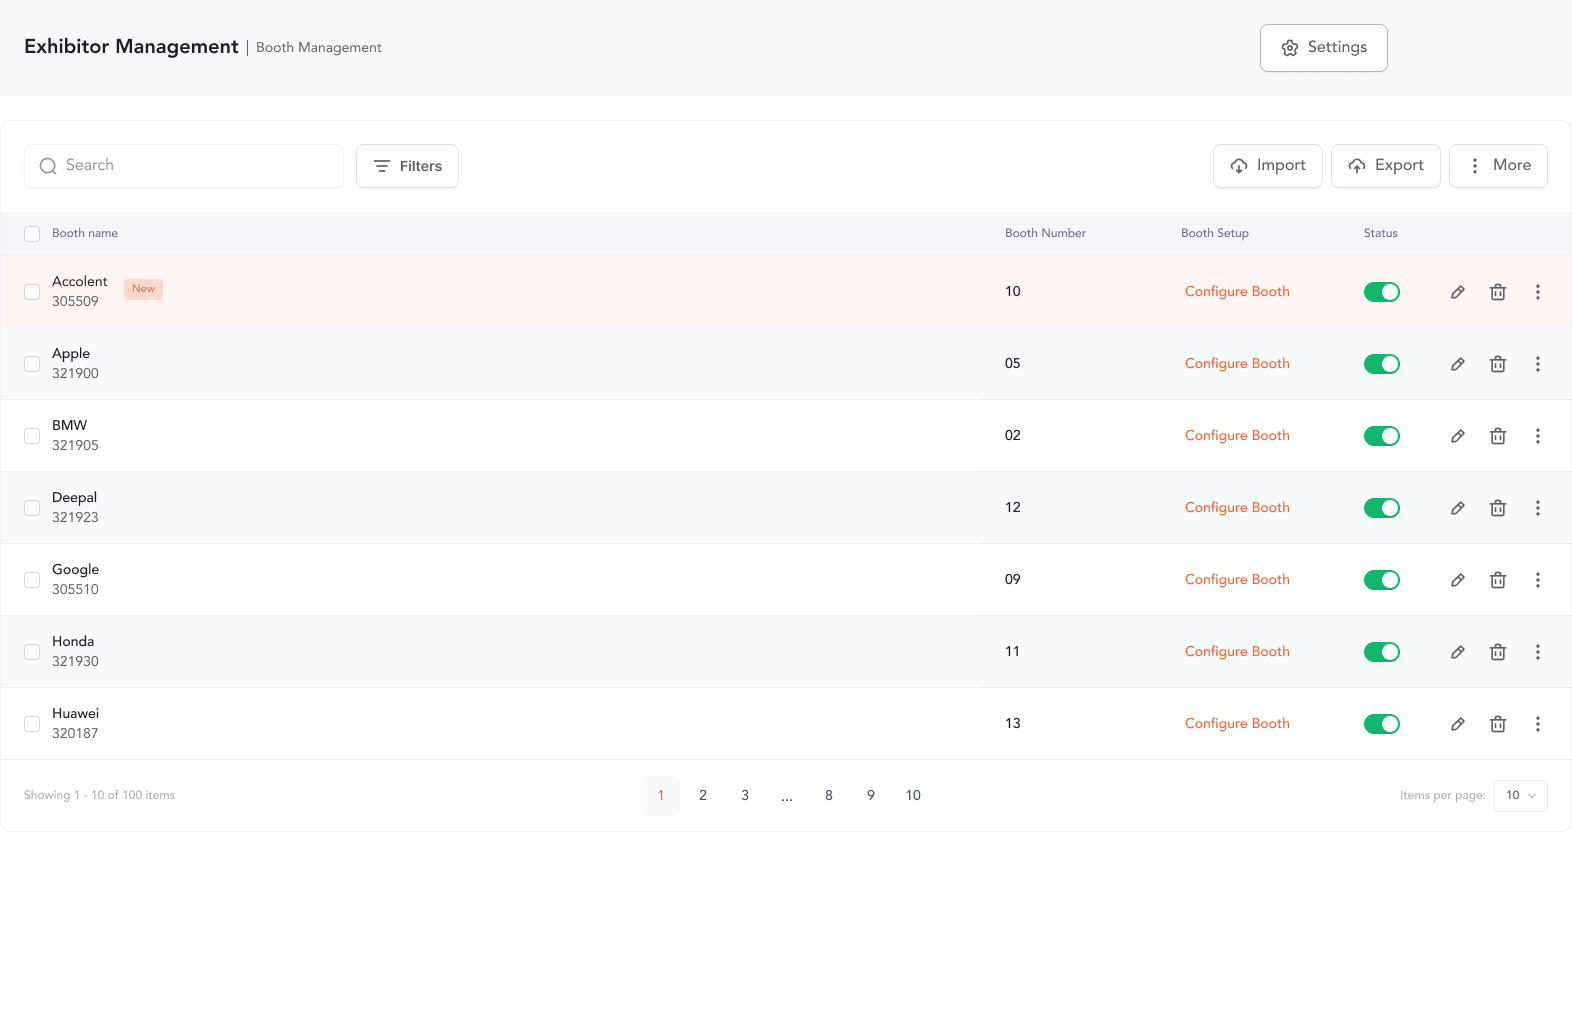
Task: Delete the BMW booth entry
Action: pyautogui.click(x=1498, y=436)
